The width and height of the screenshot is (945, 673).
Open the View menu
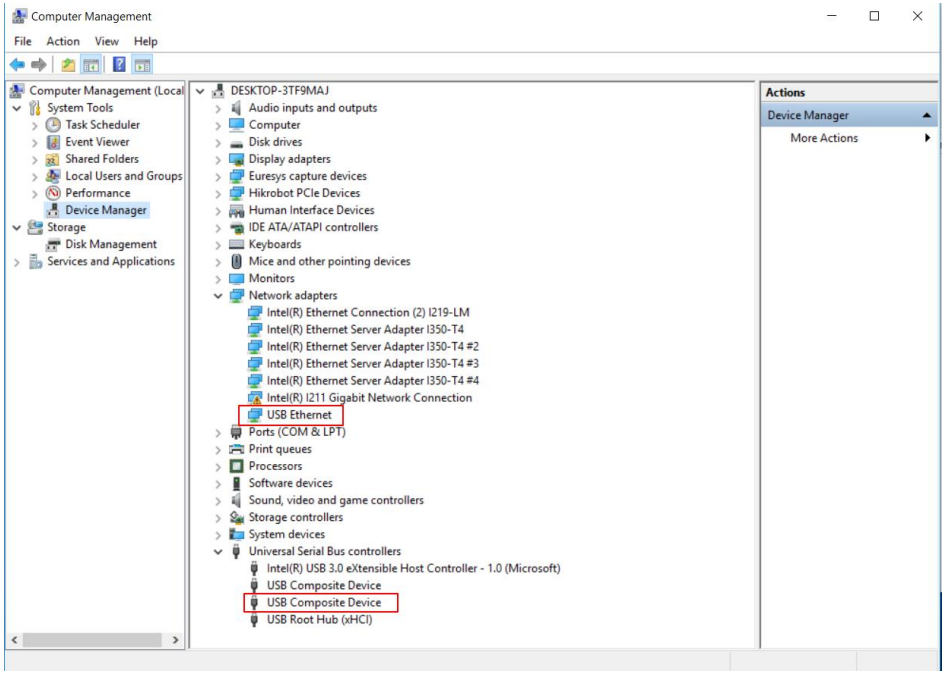tap(107, 41)
